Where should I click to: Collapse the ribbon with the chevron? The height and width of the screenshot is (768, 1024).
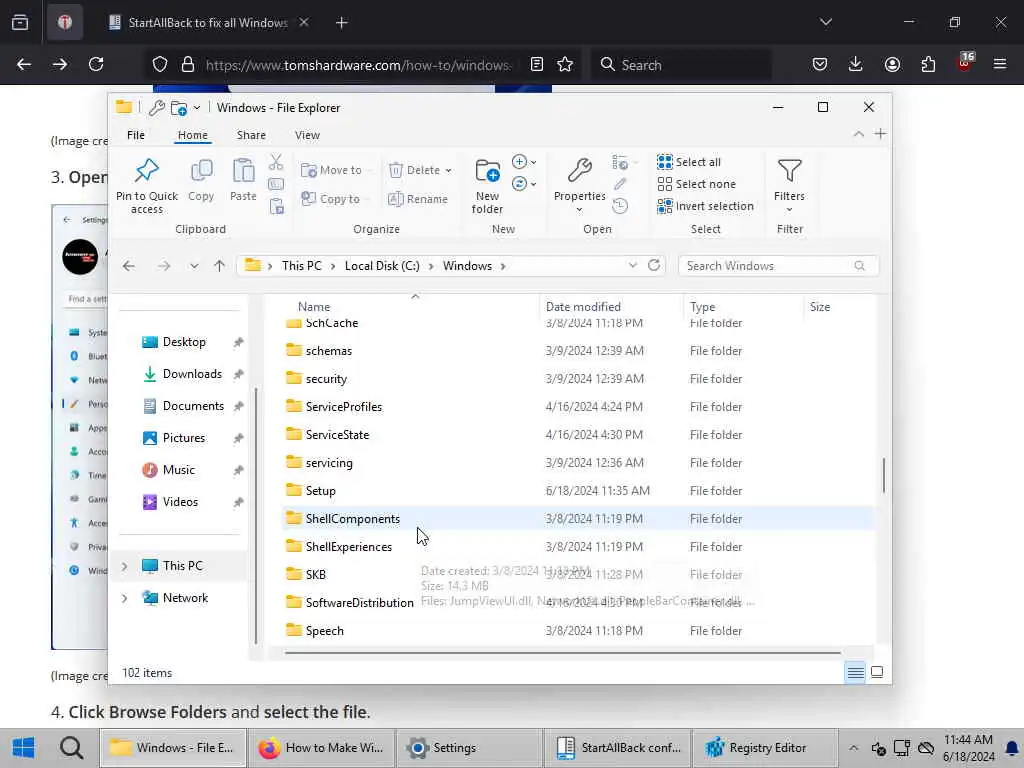pos(859,134)
